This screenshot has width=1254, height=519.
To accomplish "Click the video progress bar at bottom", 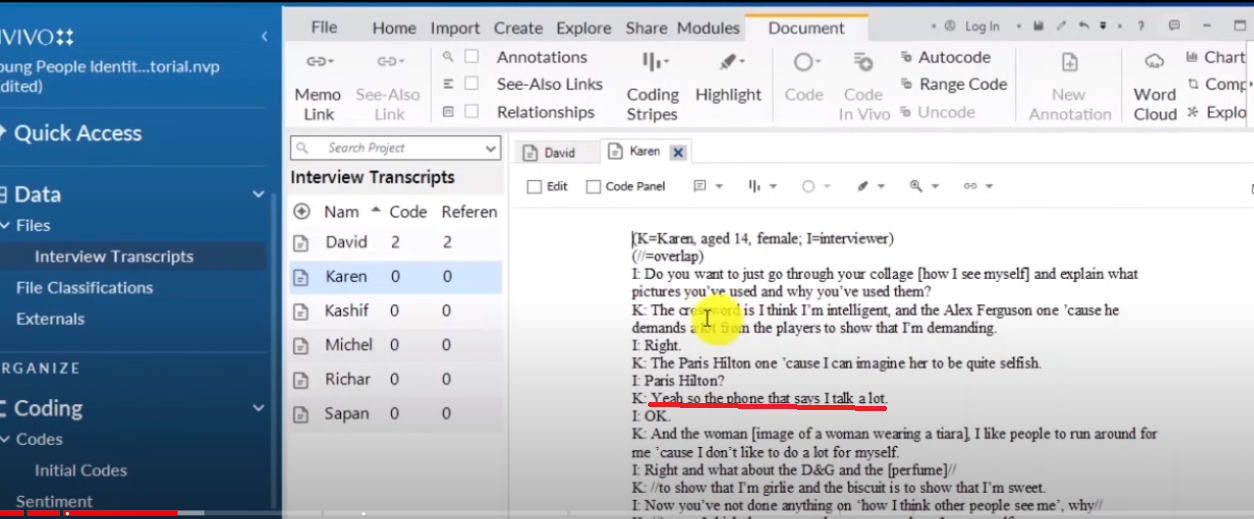I will pos(627,514).
